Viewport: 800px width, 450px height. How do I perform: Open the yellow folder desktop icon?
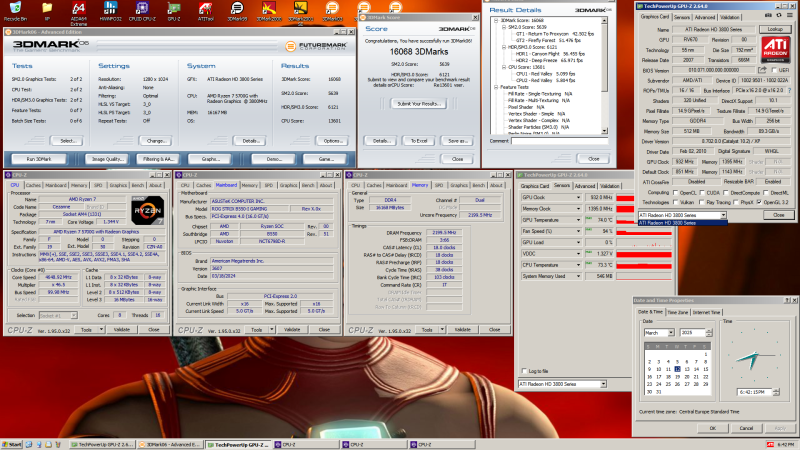coord(47,9)
